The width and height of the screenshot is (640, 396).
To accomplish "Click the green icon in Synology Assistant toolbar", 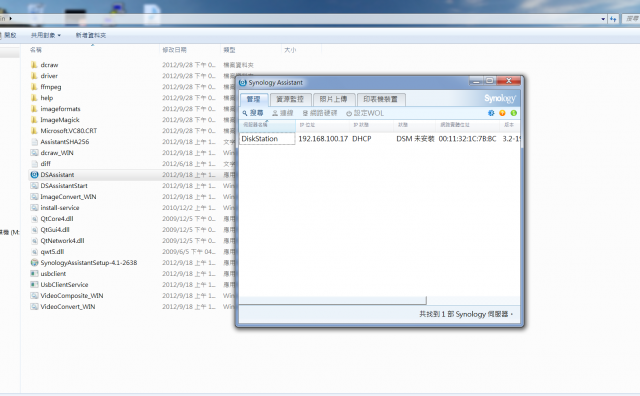I will 514,113.
